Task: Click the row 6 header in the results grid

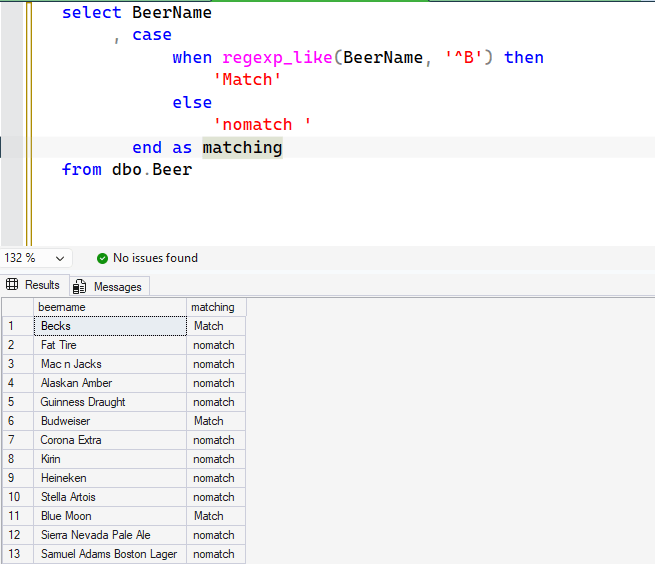Action: [x=18, y=421]
